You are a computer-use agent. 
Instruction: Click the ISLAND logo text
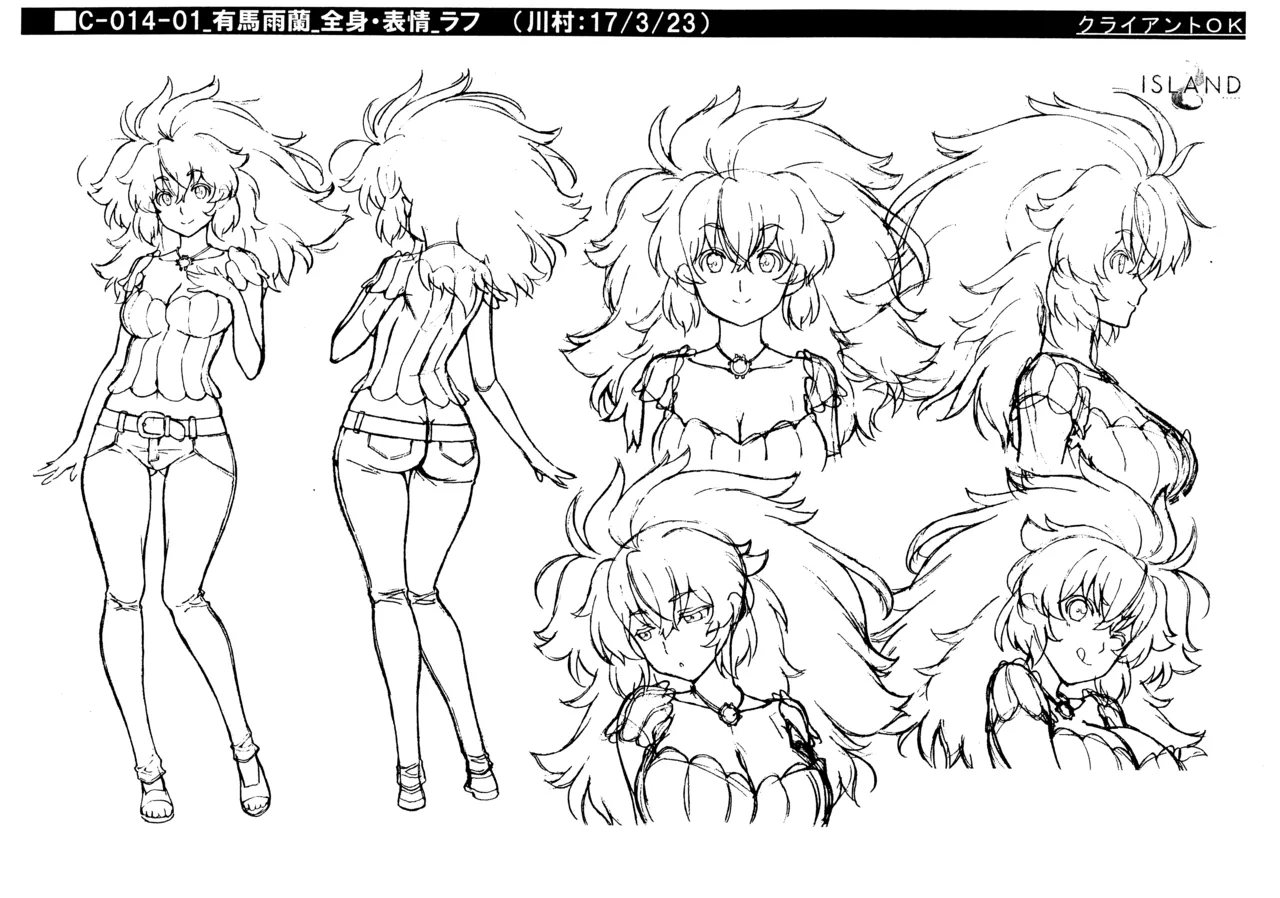click(1190, 85)
